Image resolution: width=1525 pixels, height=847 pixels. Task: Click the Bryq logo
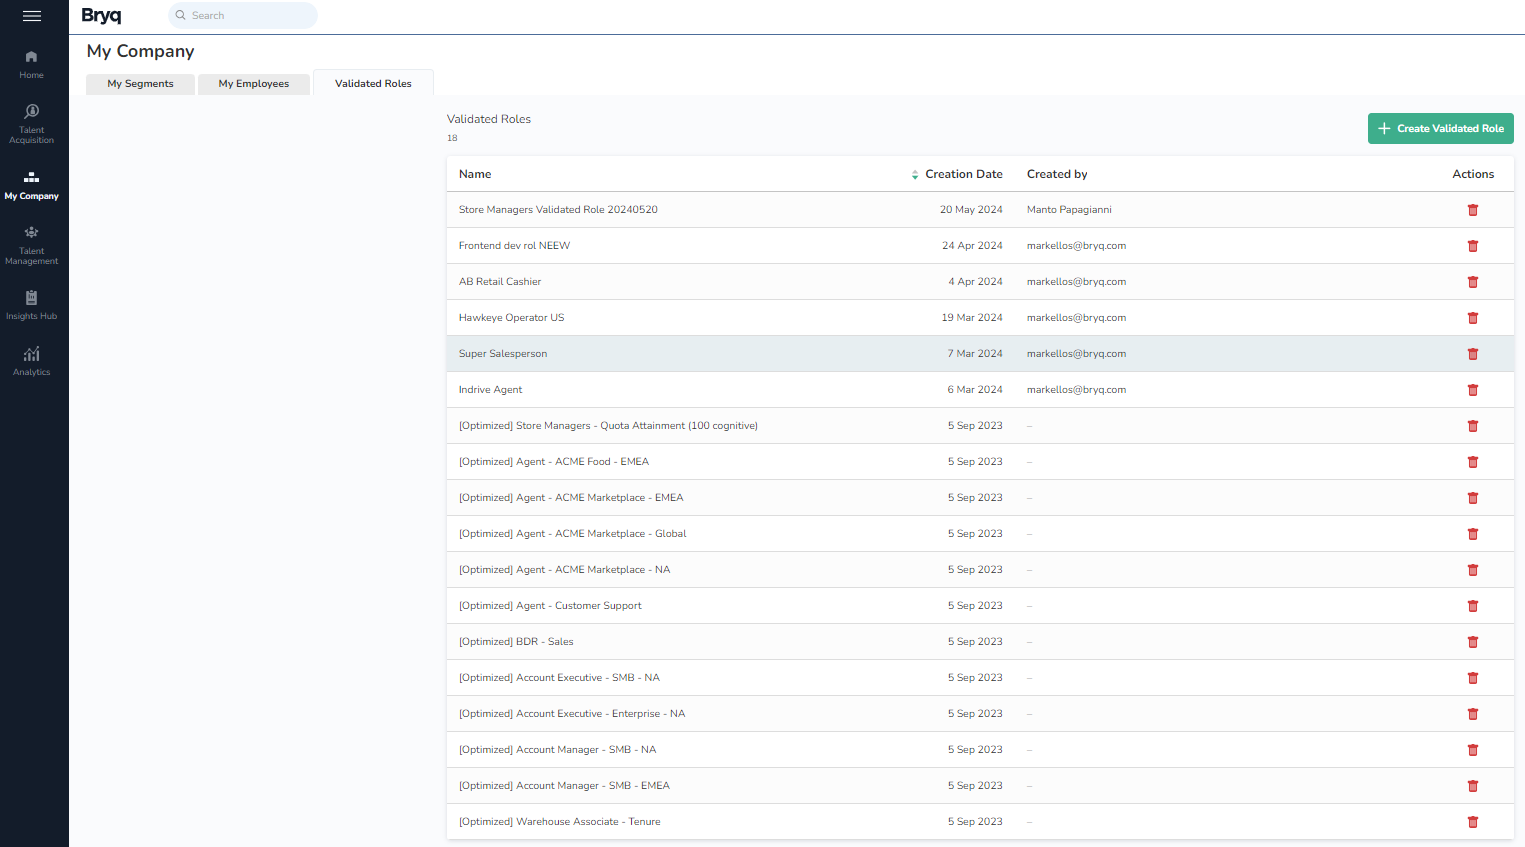click(x=101, y=15)
